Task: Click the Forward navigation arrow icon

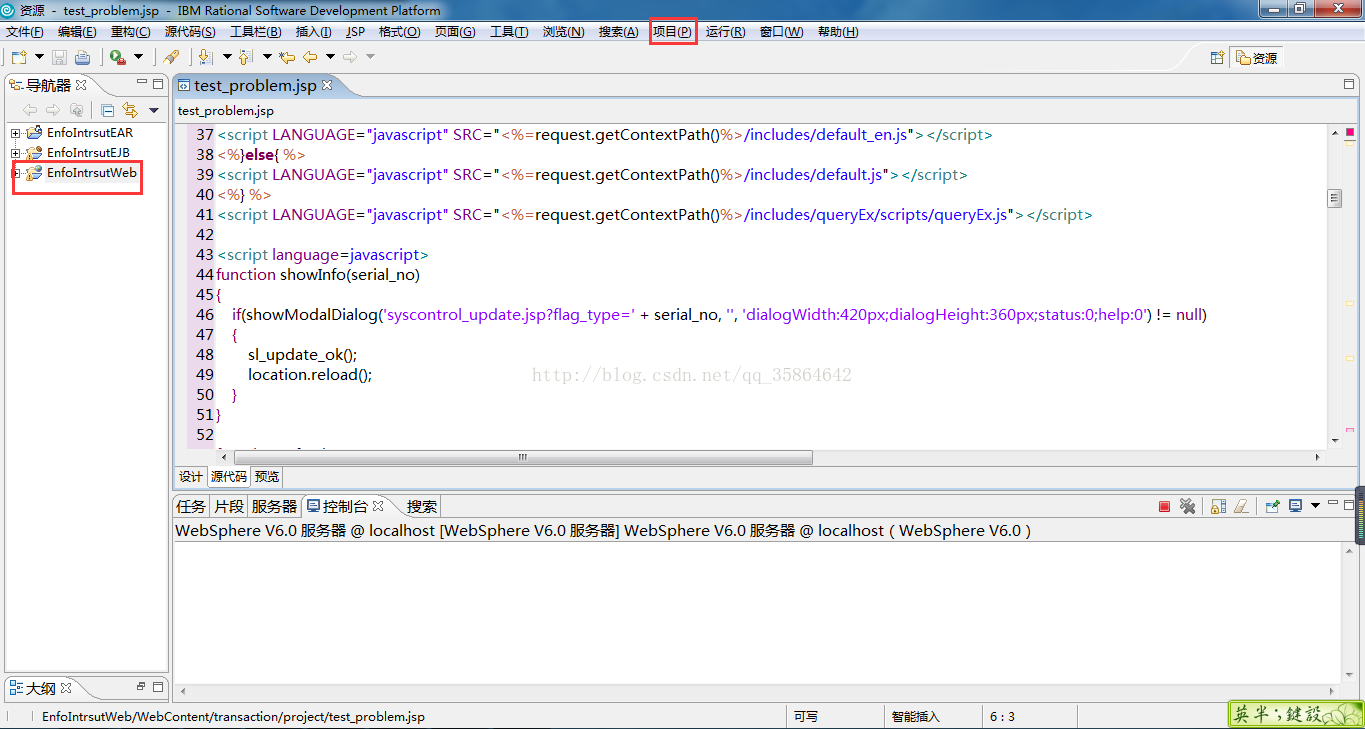Action: click(x=350, y=57)
